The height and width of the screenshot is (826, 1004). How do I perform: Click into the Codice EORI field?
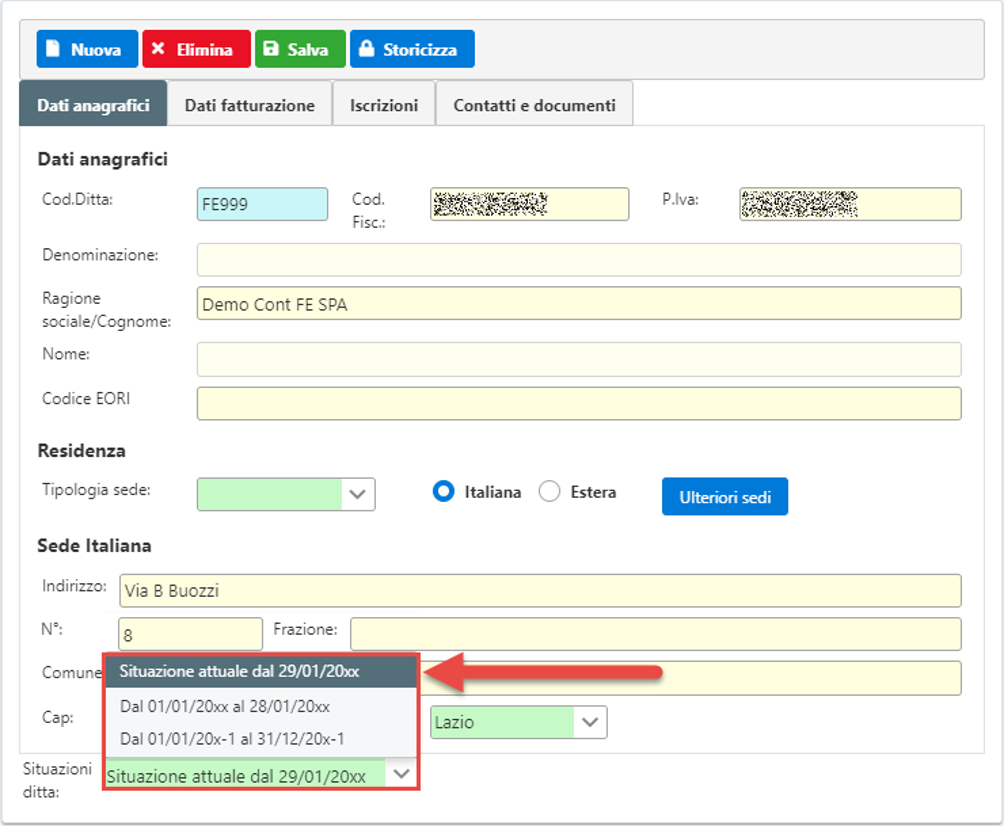point(578,403)
